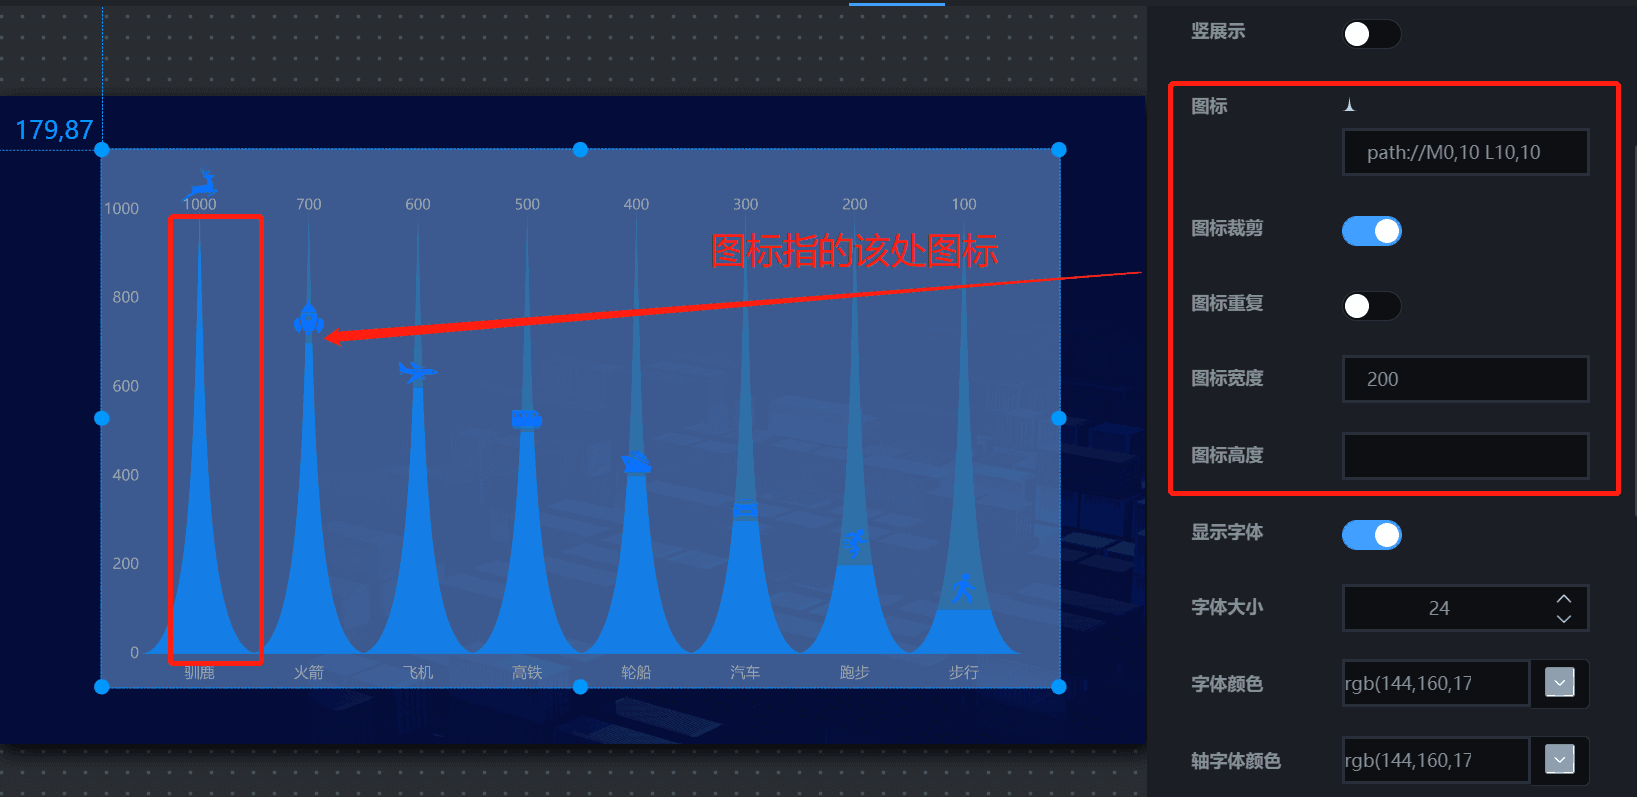Click the bottom-left resize handle of the chart
Image resolution: width=1637 pixels, height=797 pixels.
pyautogui.click(x=102, y=687)
